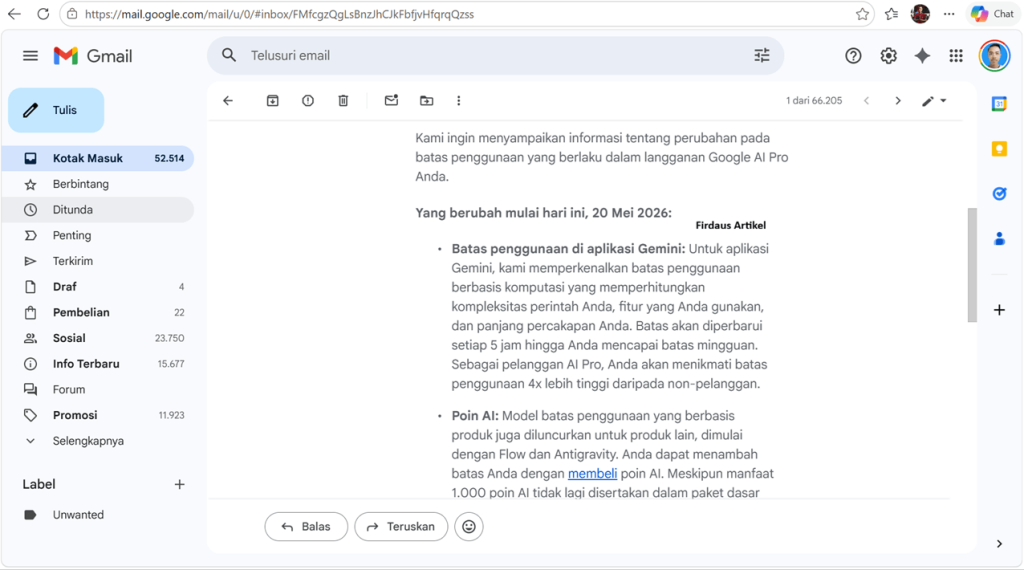This screenshot has height=570, width=1024.
Task: Open the Help question mark icon
Action: click(x=853, y=55)
